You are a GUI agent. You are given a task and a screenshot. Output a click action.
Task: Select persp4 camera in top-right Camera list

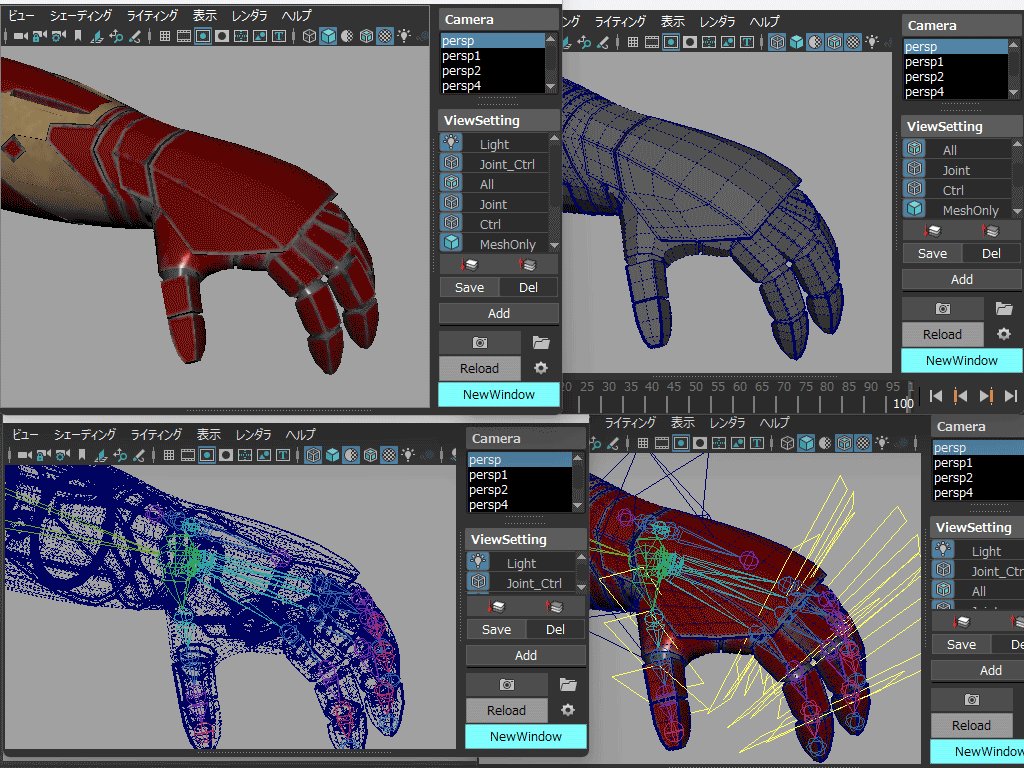955,91
